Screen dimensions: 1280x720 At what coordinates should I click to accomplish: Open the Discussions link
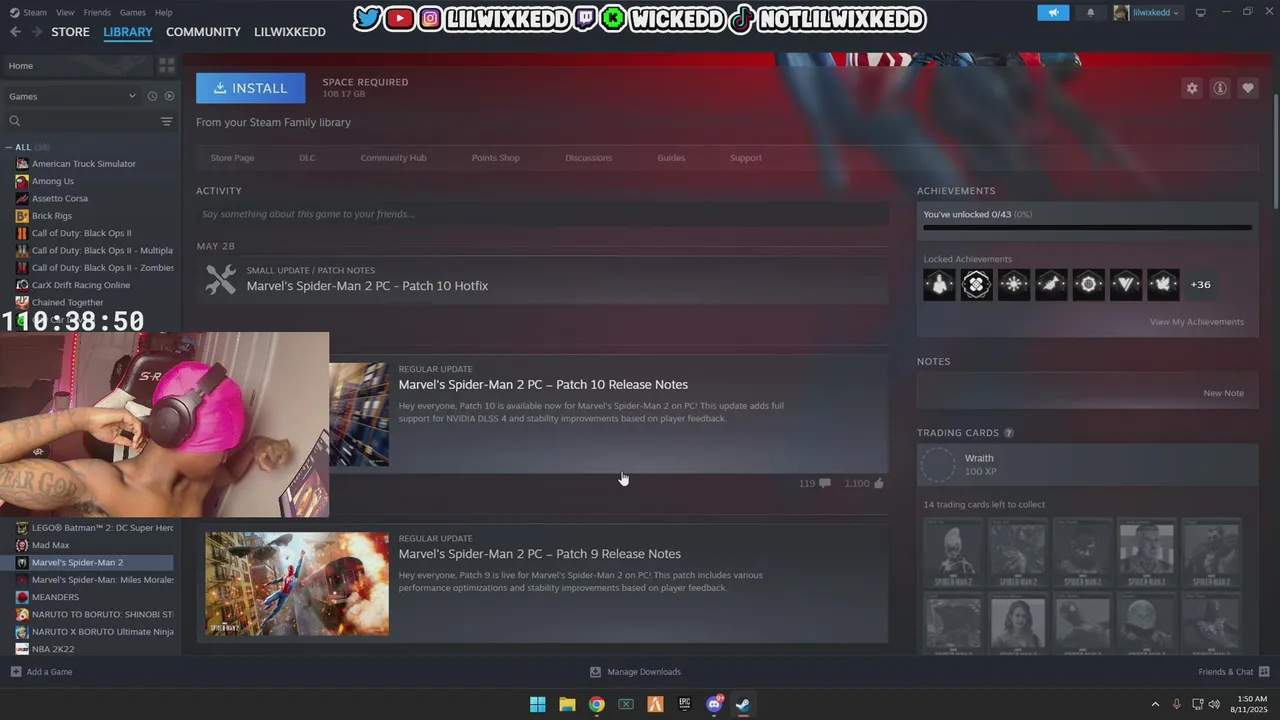click(x=588, y=158)
